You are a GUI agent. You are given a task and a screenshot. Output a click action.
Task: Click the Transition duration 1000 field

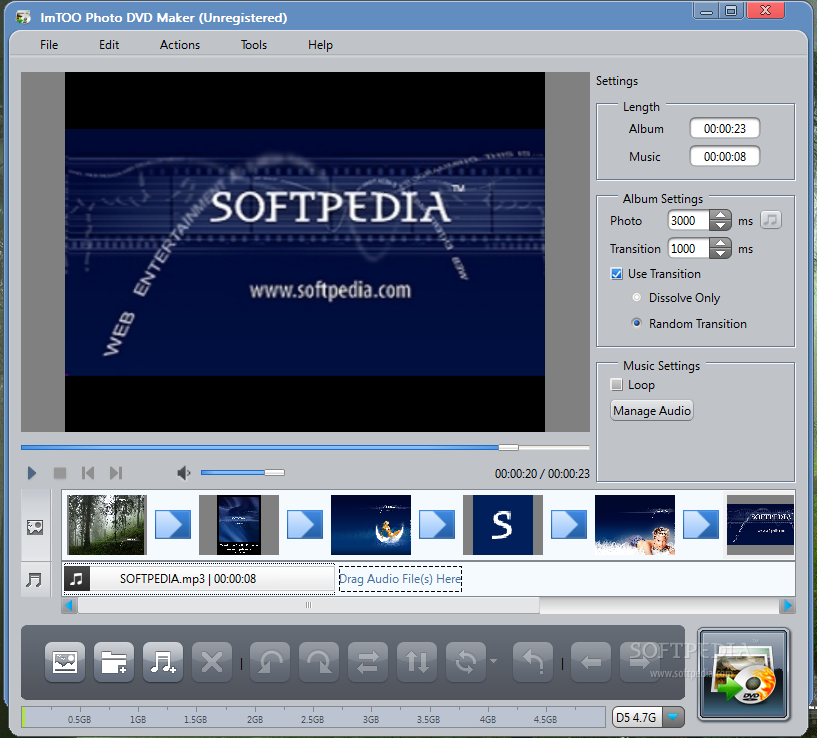(x=688, y=249)
